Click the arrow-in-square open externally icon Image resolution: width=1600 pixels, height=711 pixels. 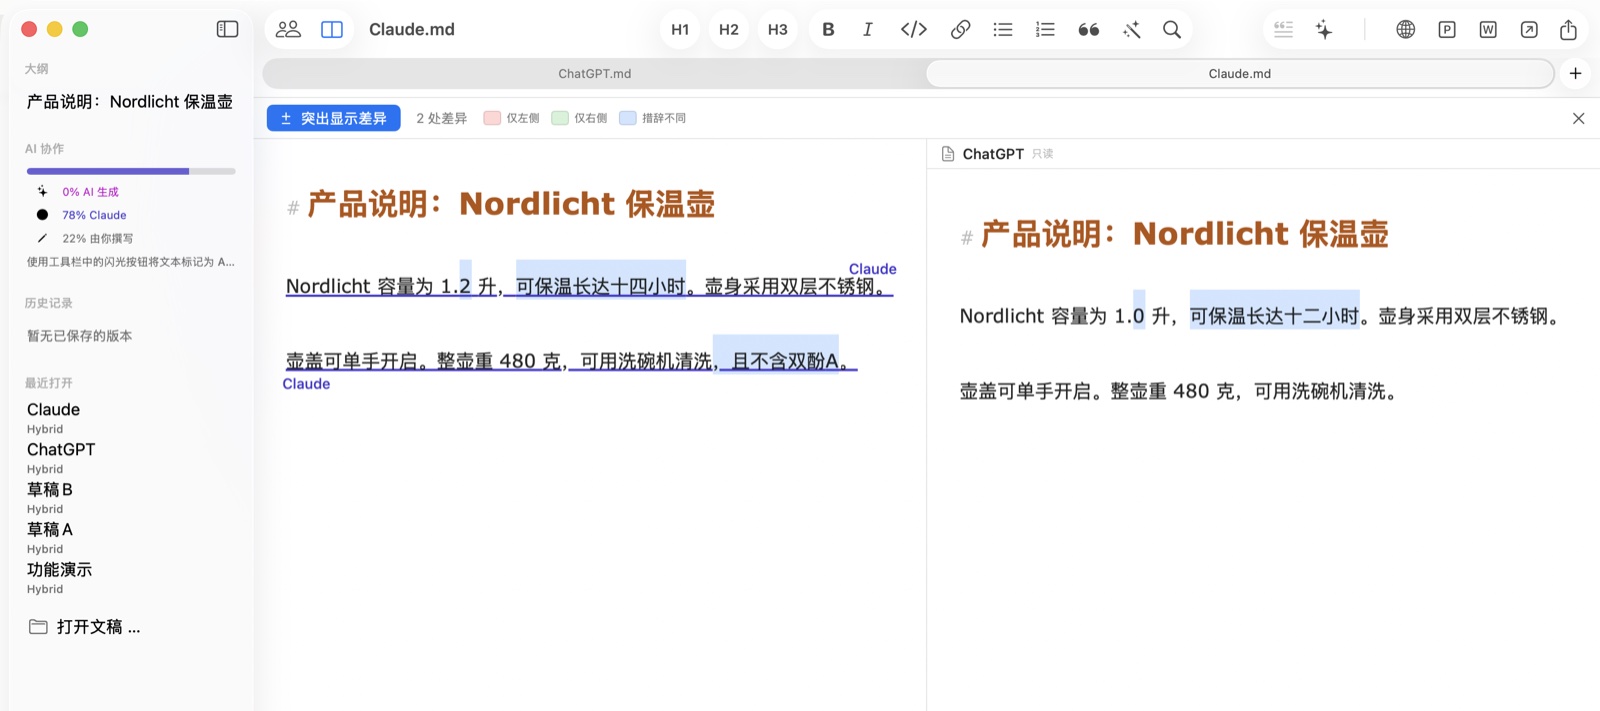pyautogui.click(x=1529, y=29)
